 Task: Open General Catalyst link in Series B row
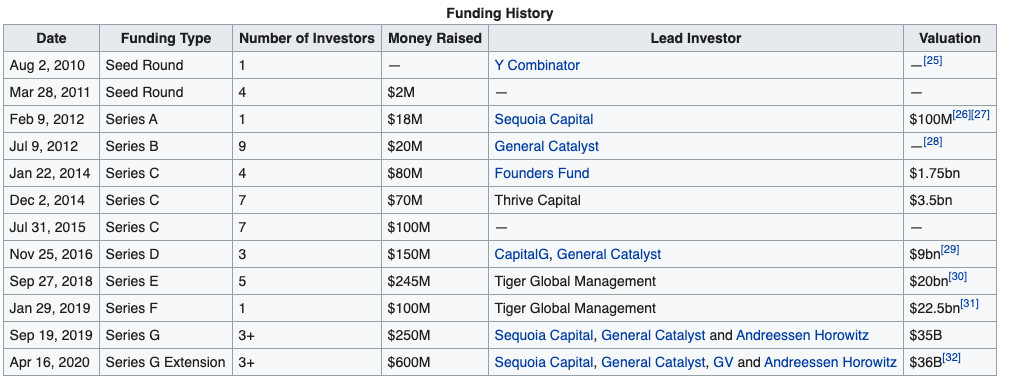coord(546,146)
